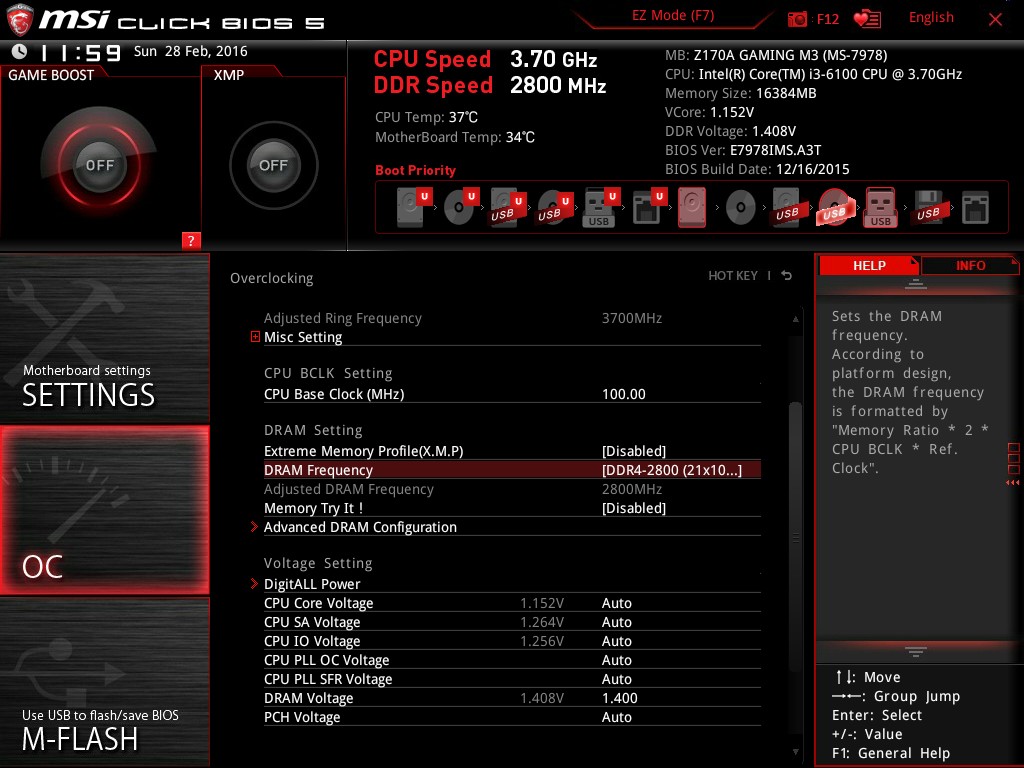Image resolution: width=1024 pixels, height=768 pixels.
Task: Select the legacy network boot icon at end
Action: tap(975, 208)
